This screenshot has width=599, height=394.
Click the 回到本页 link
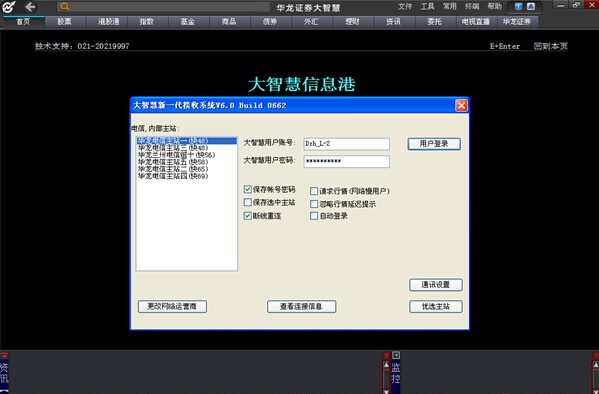pos(550,46)
